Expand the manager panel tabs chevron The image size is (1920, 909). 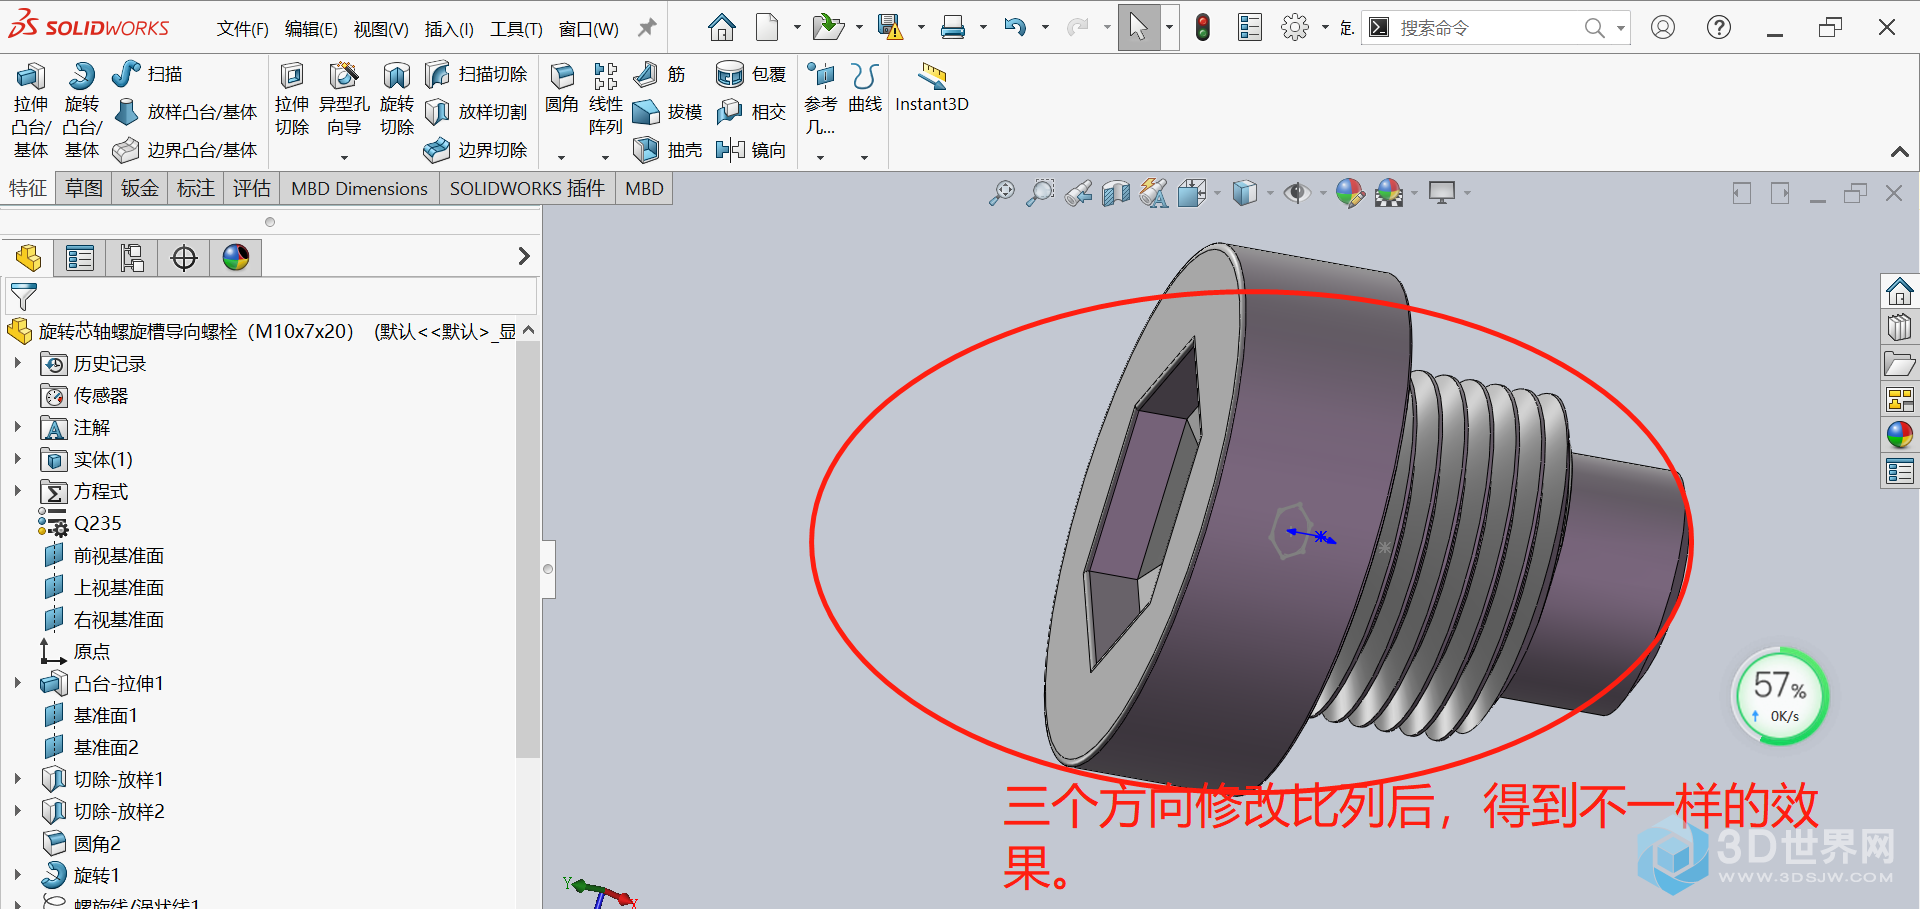click(524, 257)
